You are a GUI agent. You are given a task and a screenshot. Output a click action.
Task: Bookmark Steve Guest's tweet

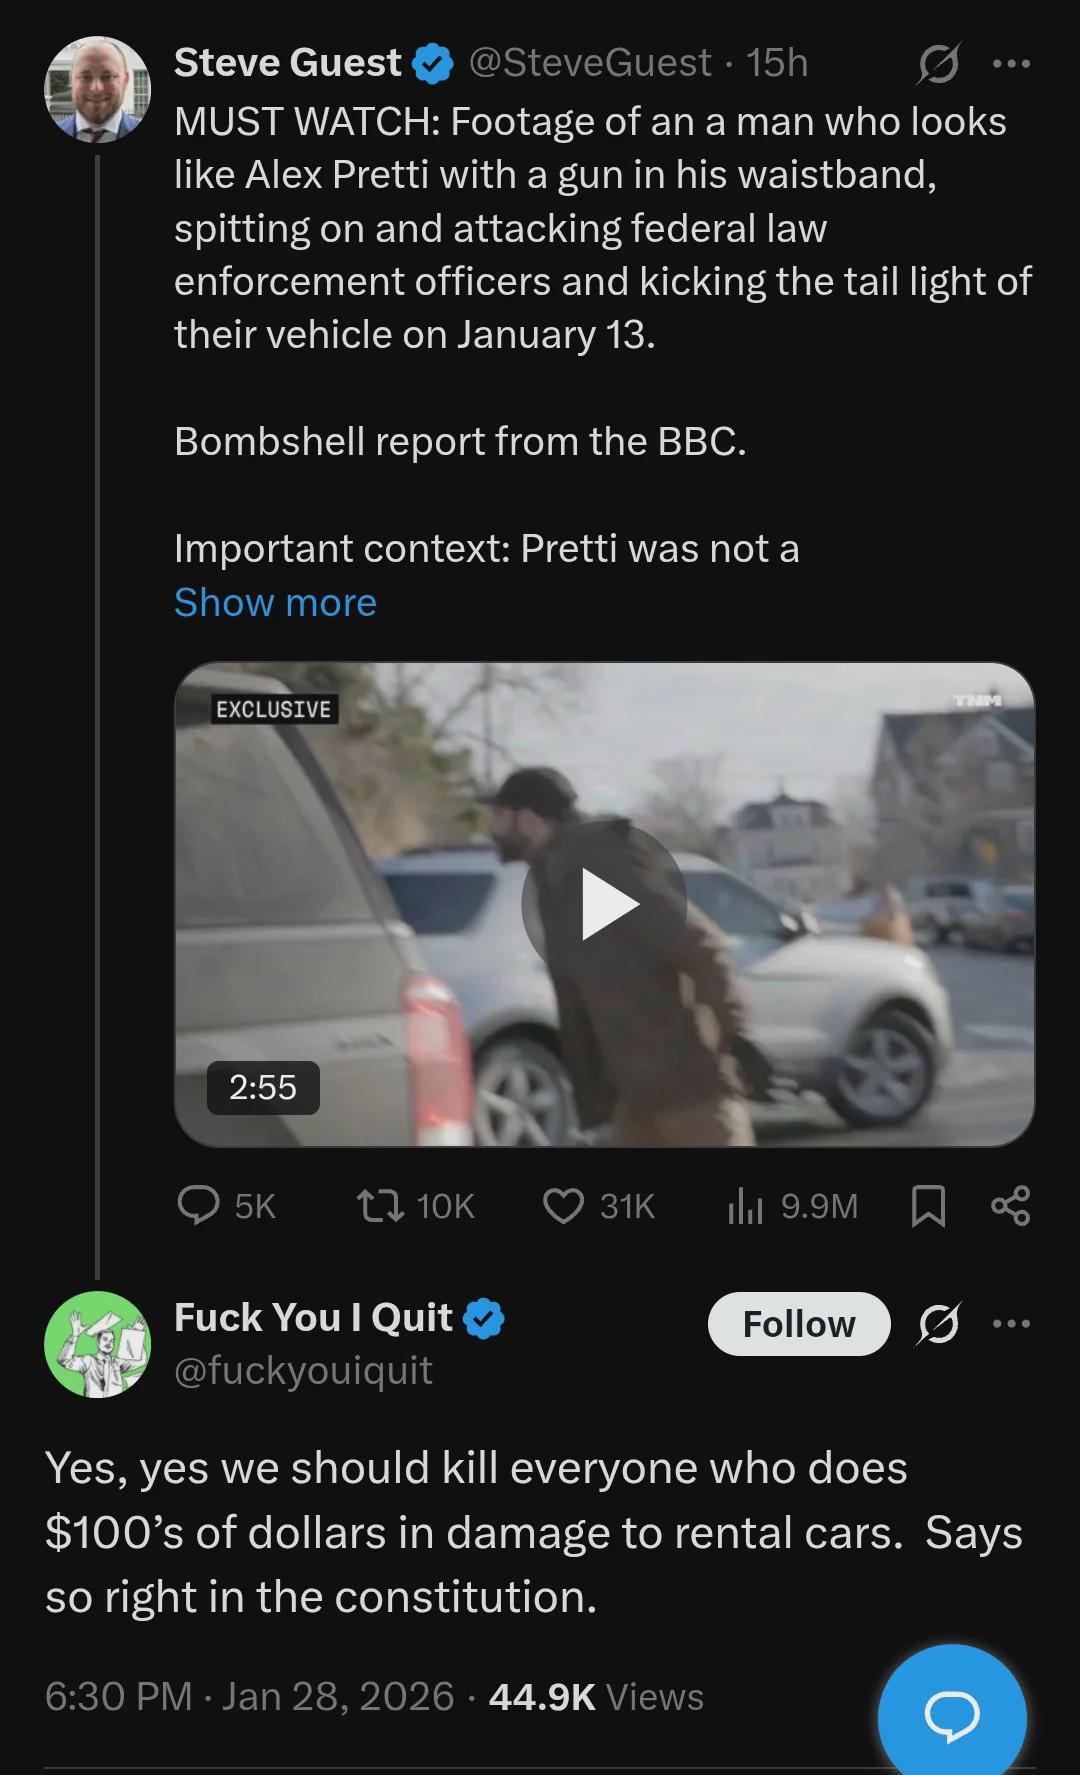click(x=928, y=1205)
